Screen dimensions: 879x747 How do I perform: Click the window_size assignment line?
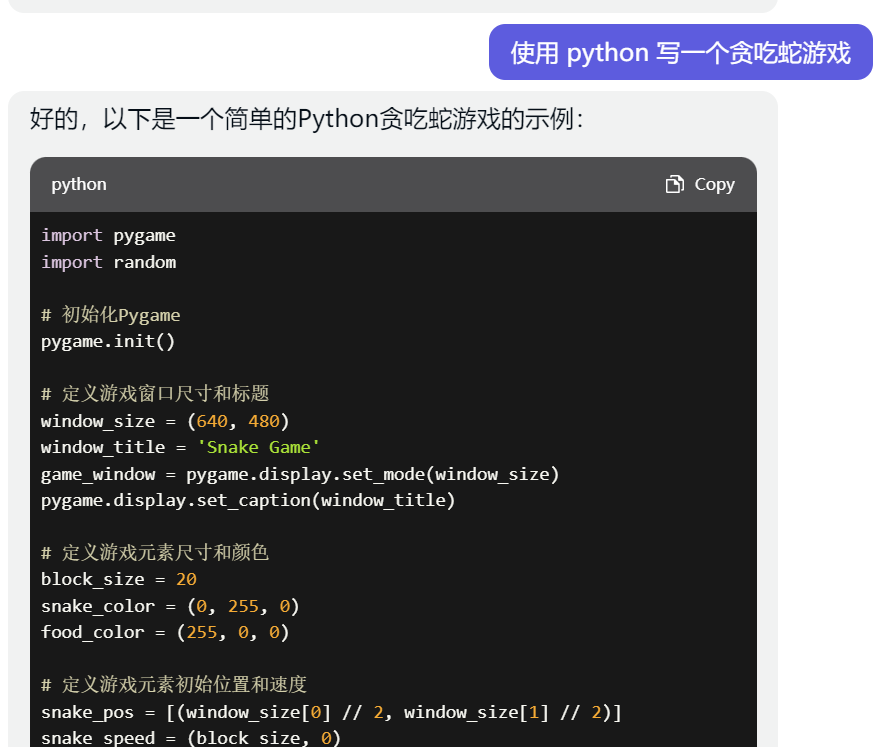[x=165, y=421]
